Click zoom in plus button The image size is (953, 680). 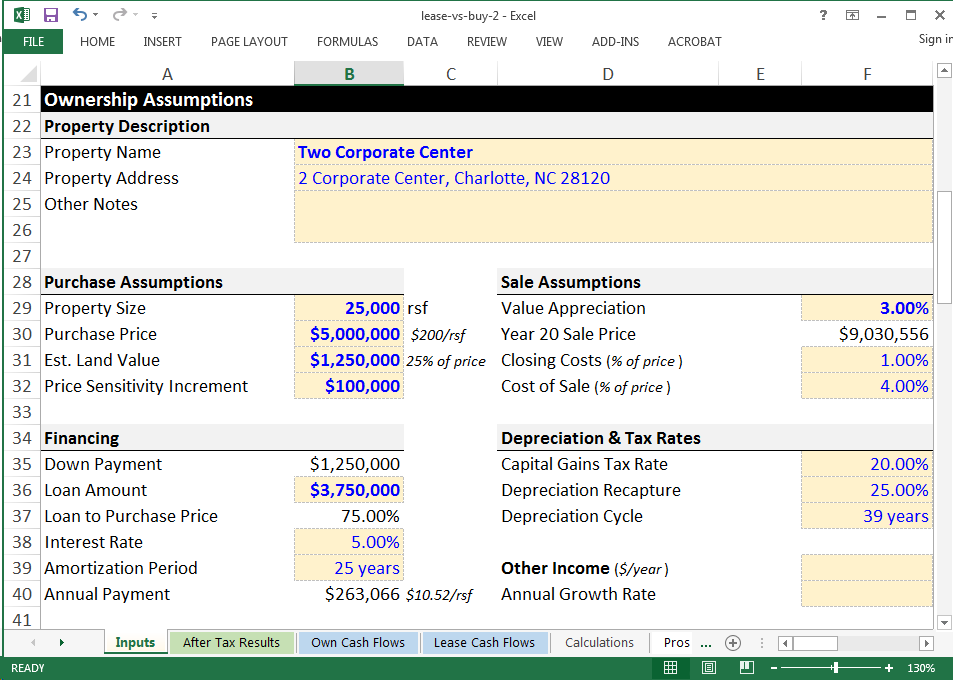pos(889,668)
